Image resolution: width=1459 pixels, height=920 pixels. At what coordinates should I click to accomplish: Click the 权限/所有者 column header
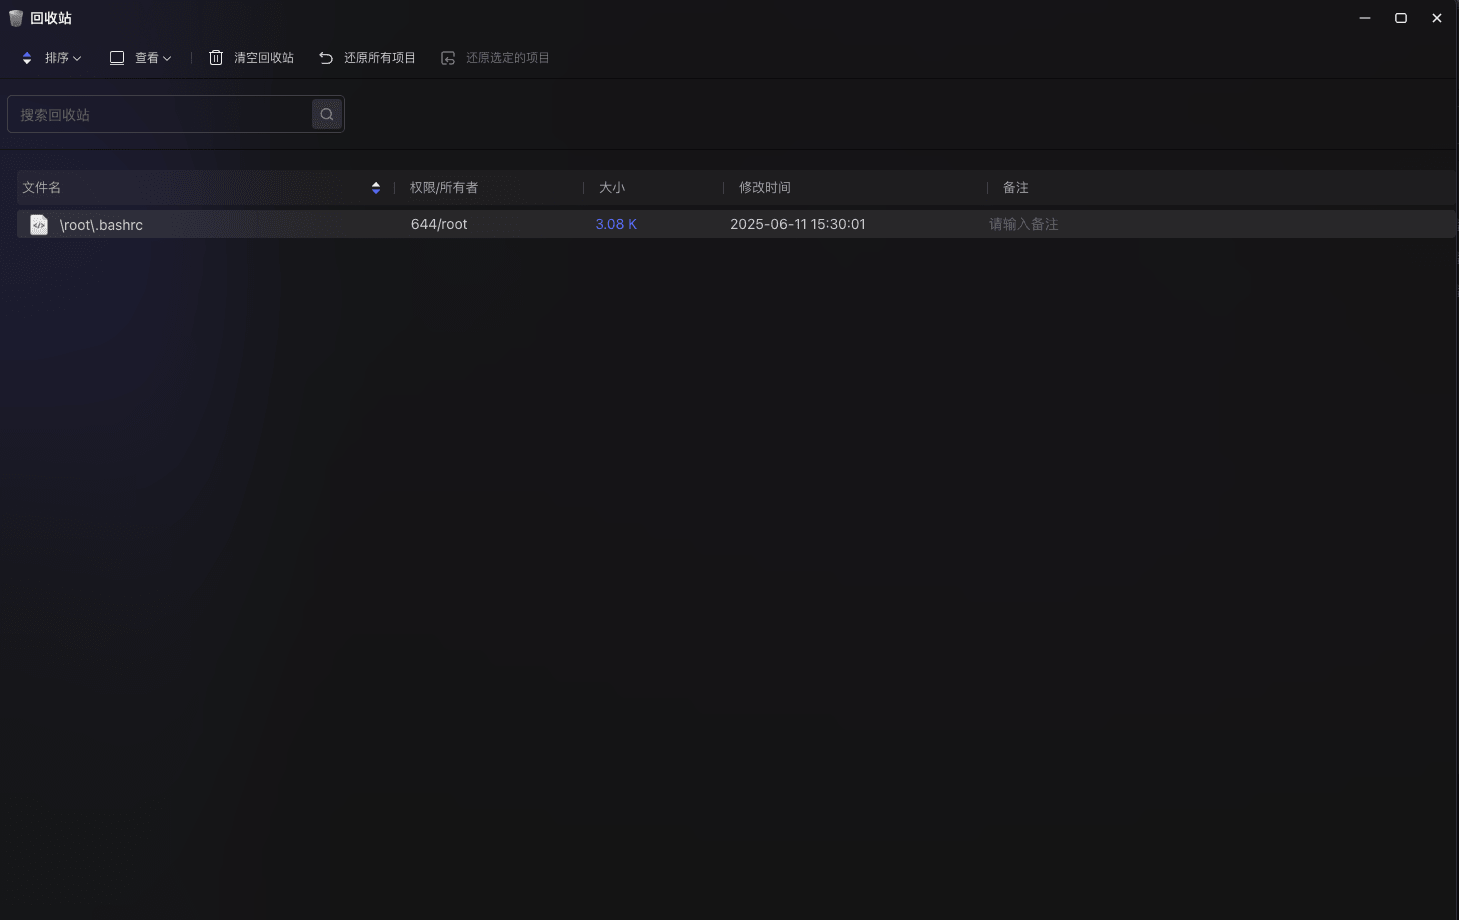point(444,188)
